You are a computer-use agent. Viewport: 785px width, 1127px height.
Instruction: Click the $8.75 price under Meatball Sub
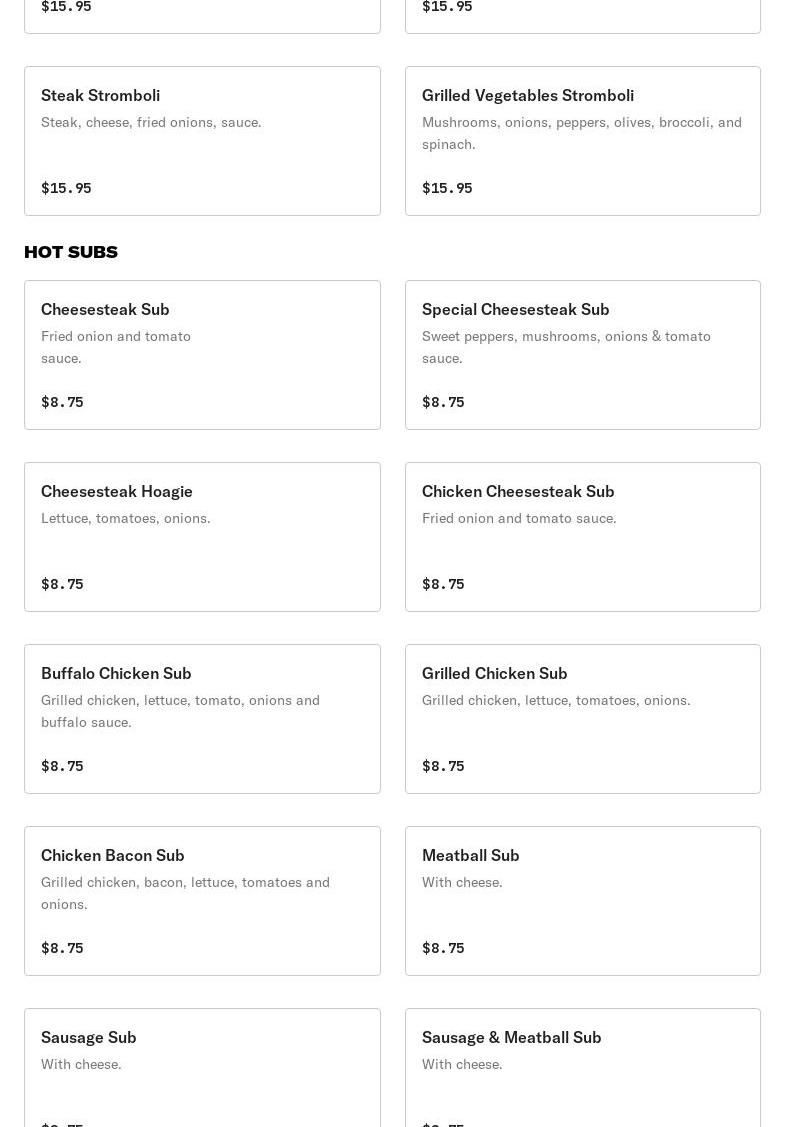(x=443, y=948)
